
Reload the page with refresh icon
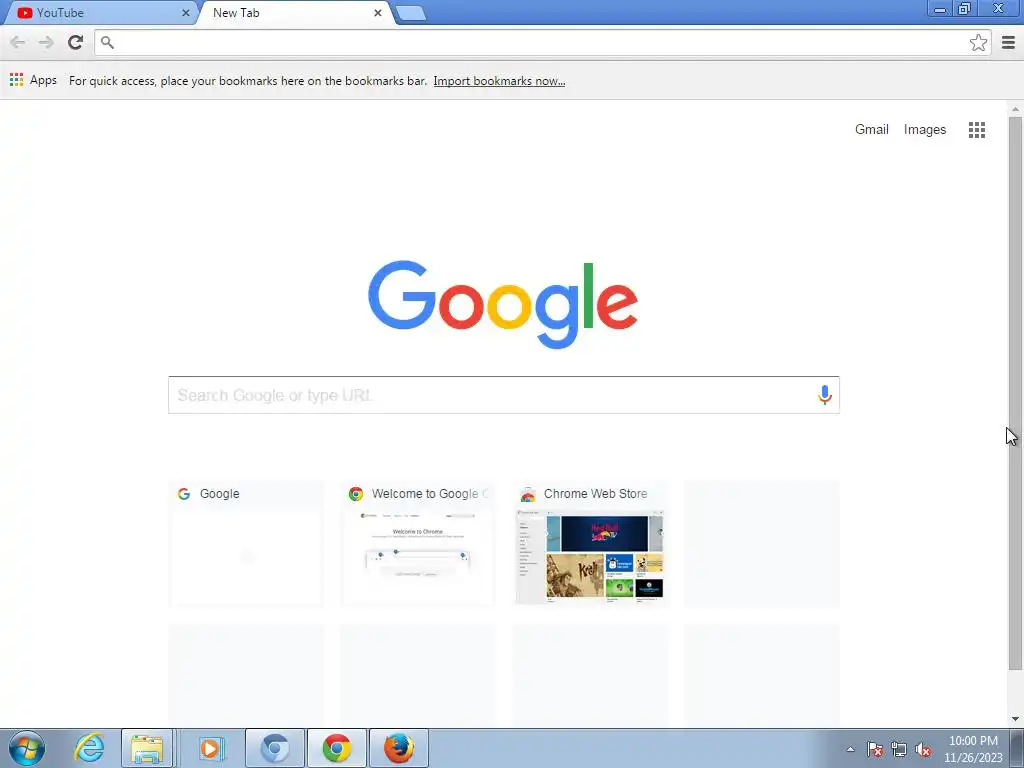[75, 42]
